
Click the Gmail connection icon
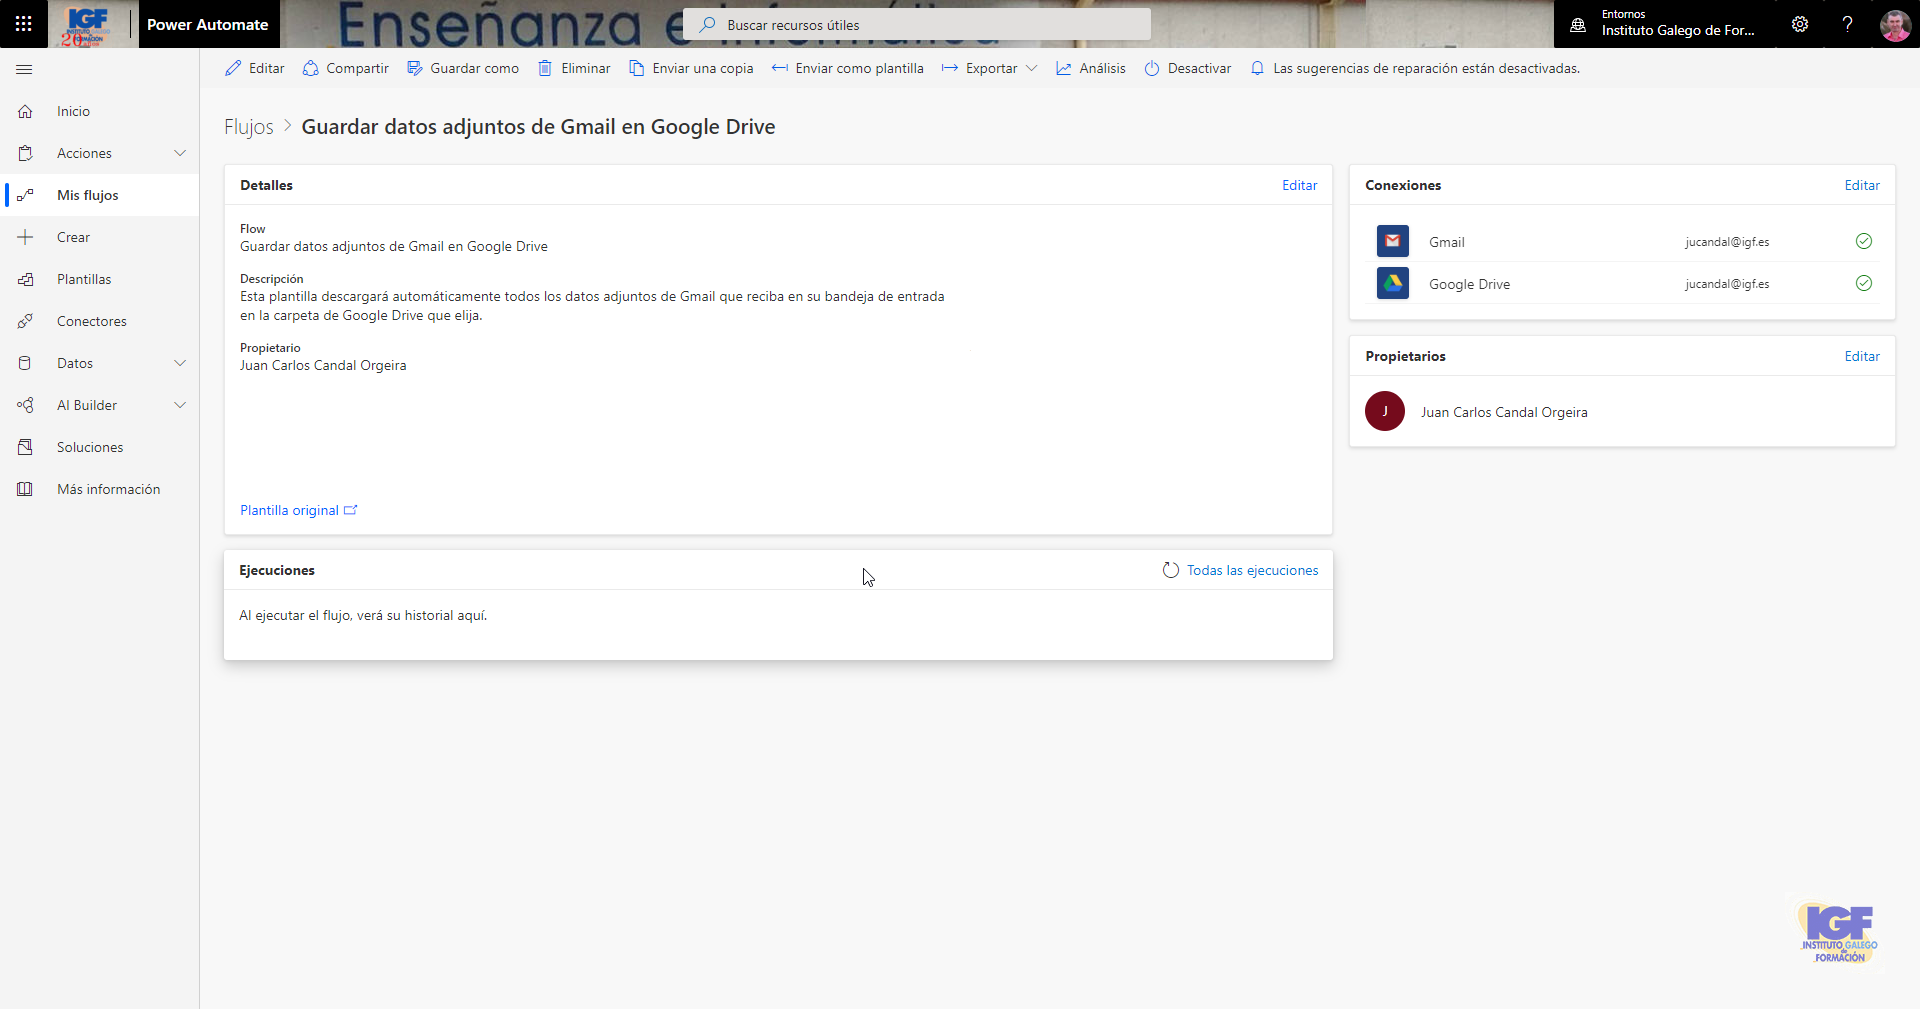coord(1392,241)
